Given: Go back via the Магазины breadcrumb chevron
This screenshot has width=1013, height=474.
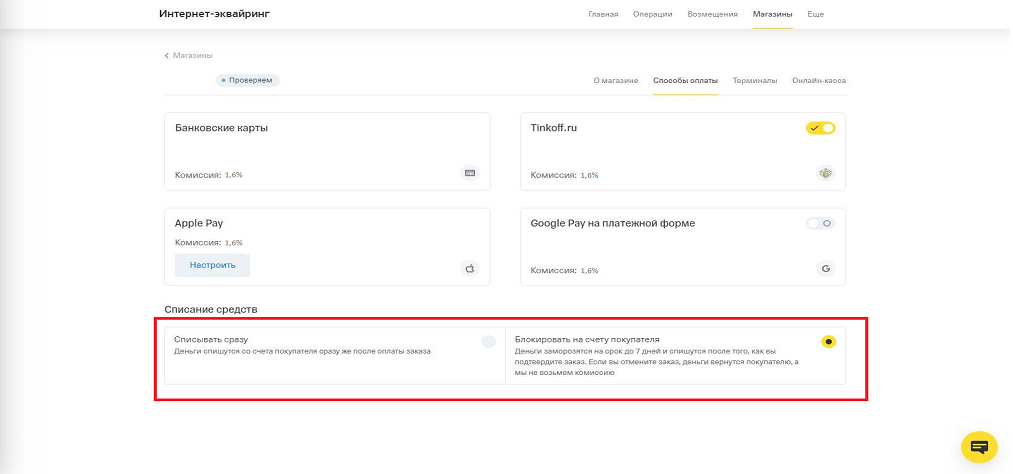Looking at the screenshot, I should click(167, 56).
